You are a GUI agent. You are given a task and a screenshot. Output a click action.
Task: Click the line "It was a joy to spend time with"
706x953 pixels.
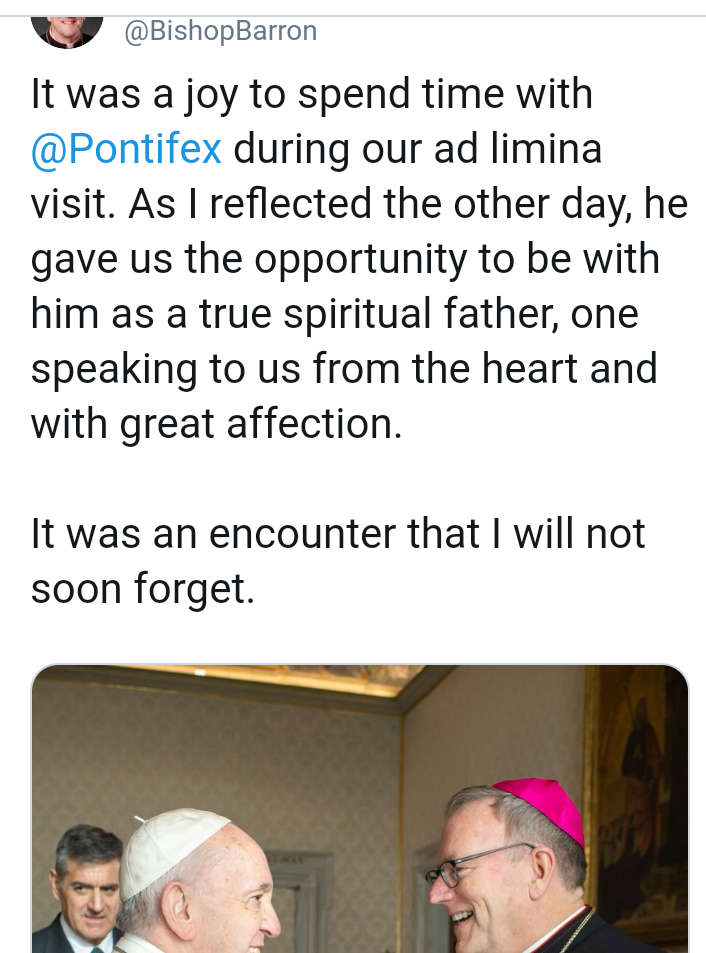(x=312, y=95)
